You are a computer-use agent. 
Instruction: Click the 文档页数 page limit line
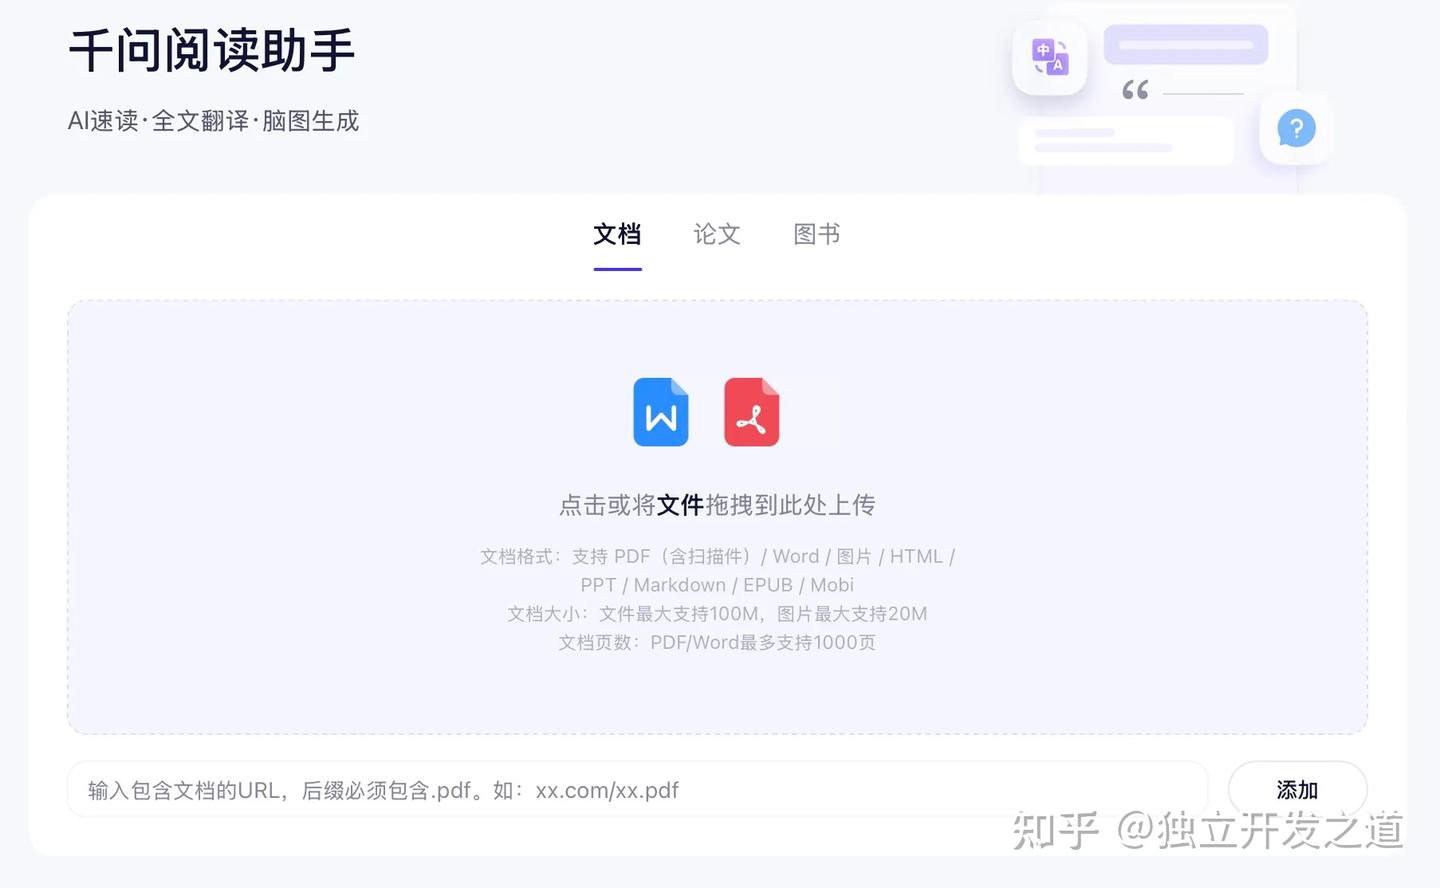click(717, 642)
